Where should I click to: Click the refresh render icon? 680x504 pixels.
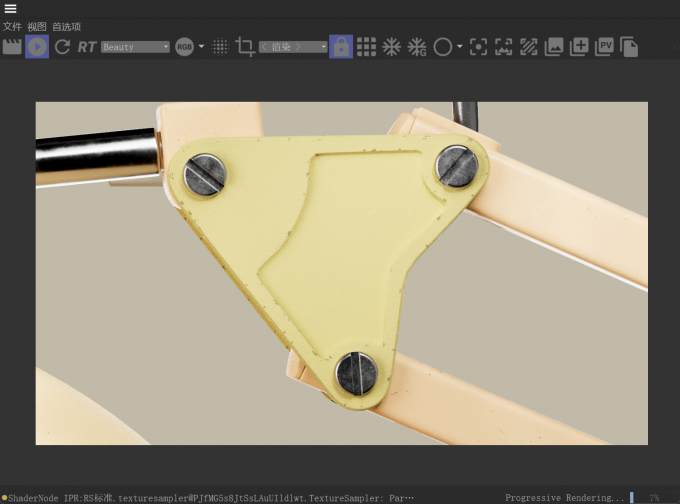click(62, 47)
